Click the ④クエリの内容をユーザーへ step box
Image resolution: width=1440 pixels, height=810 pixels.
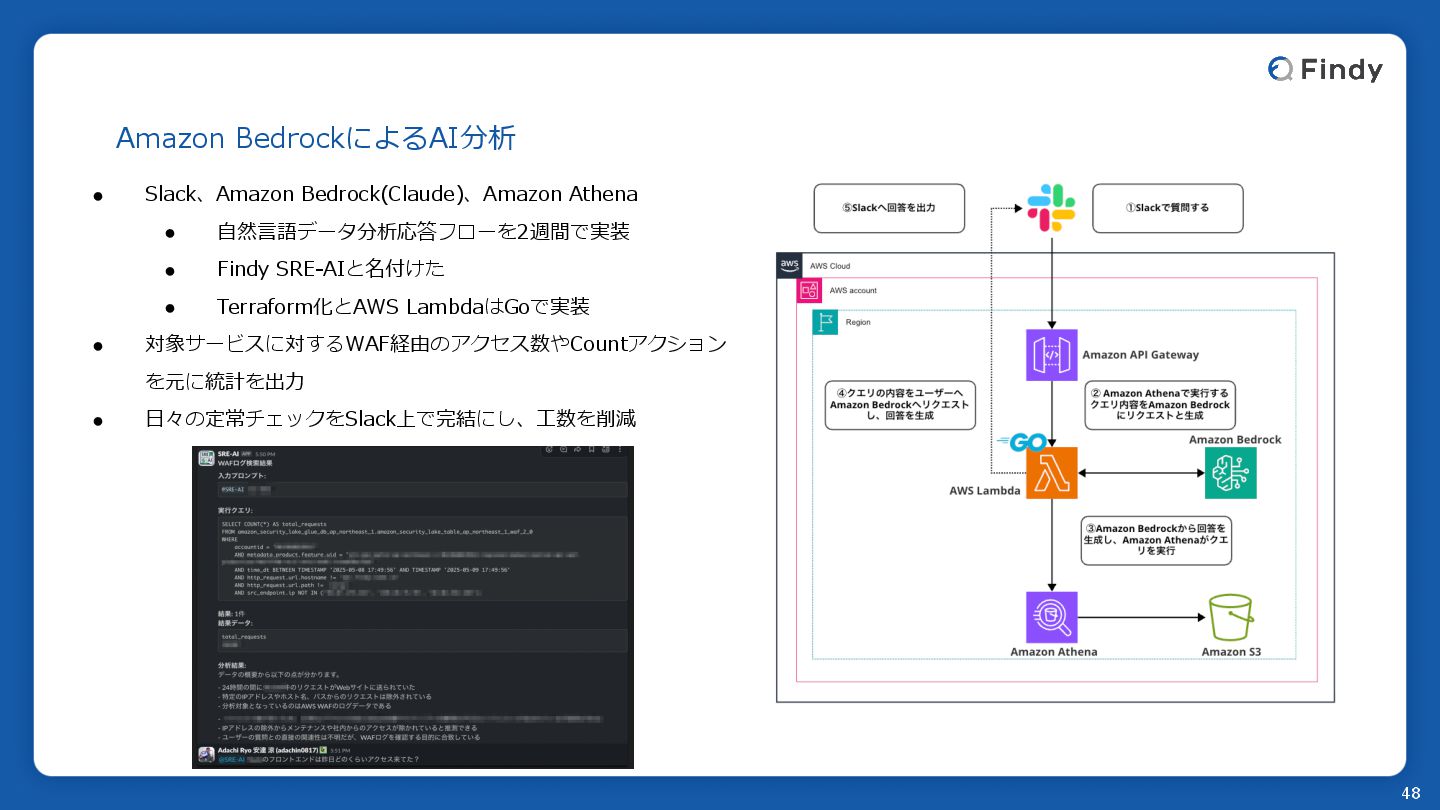click(x=900, y=405)
